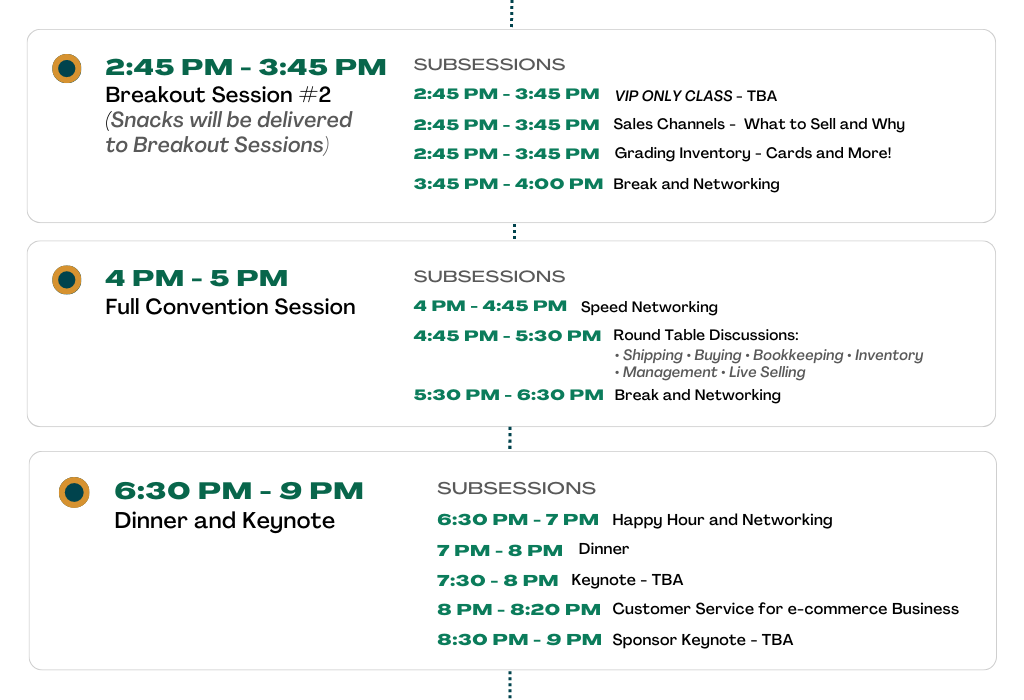The width and height of the screenshot is (1024, 700).
Task: Open Customer Service for e-commerce Business
Action: click(x=786, y=609)
